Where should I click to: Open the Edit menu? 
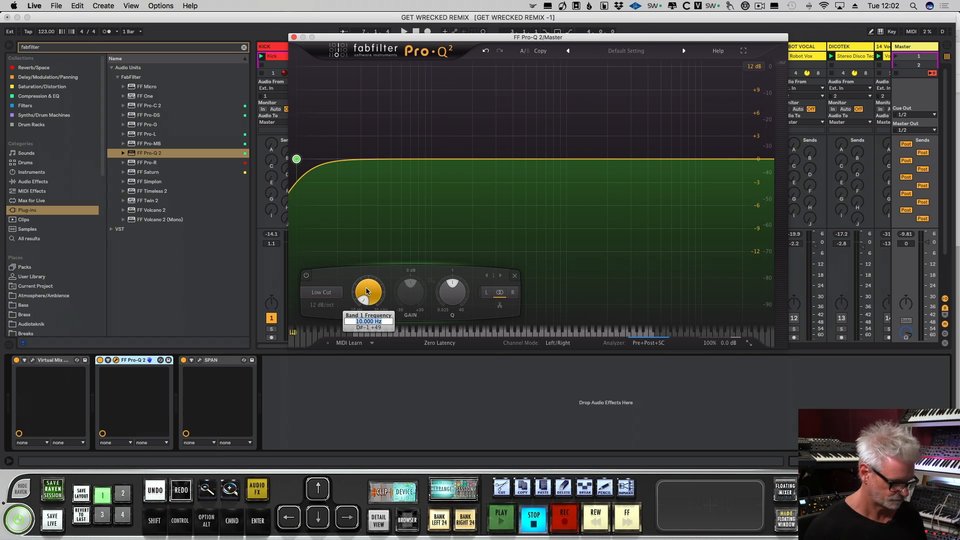pyautogui.click(x=77, y=6)
